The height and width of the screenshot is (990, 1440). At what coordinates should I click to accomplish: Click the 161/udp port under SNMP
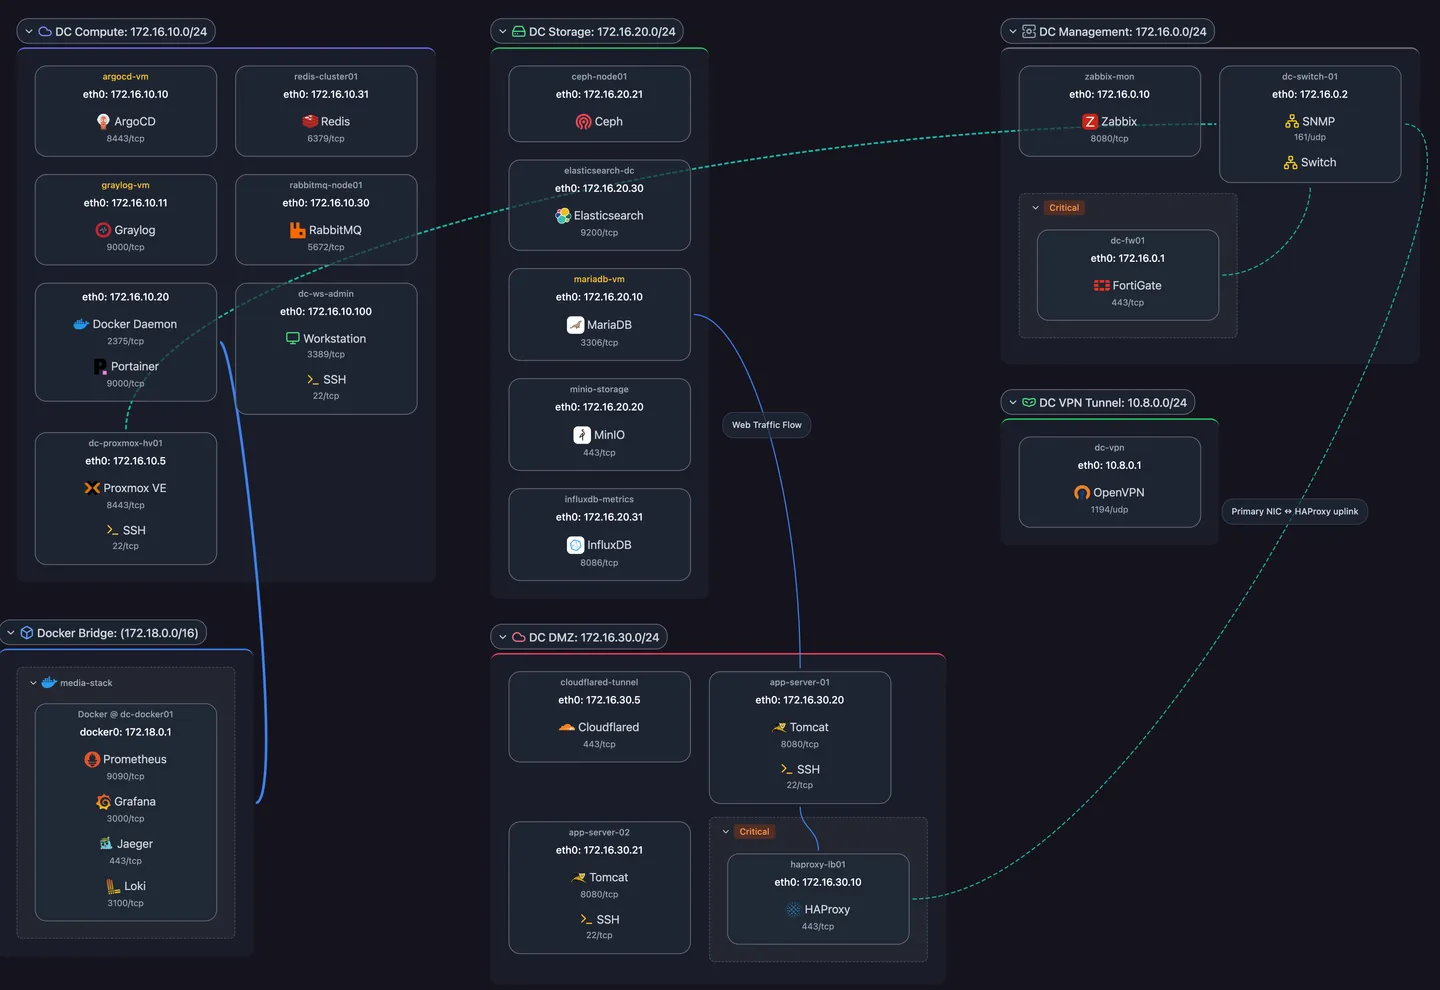1310,138
